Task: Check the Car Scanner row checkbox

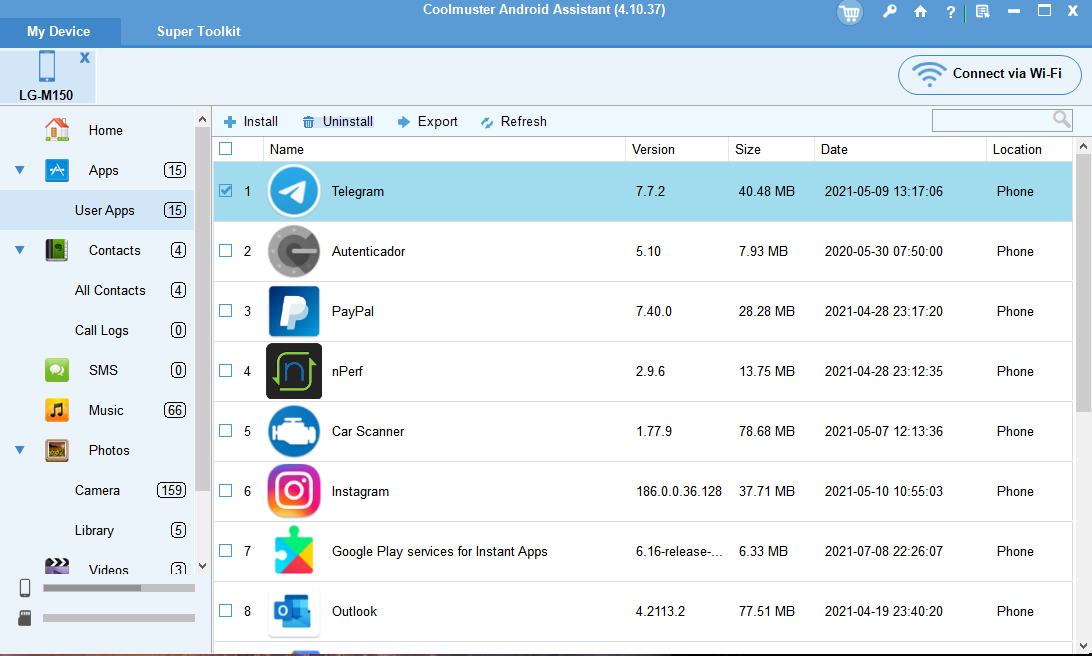Action: [226, 430]
